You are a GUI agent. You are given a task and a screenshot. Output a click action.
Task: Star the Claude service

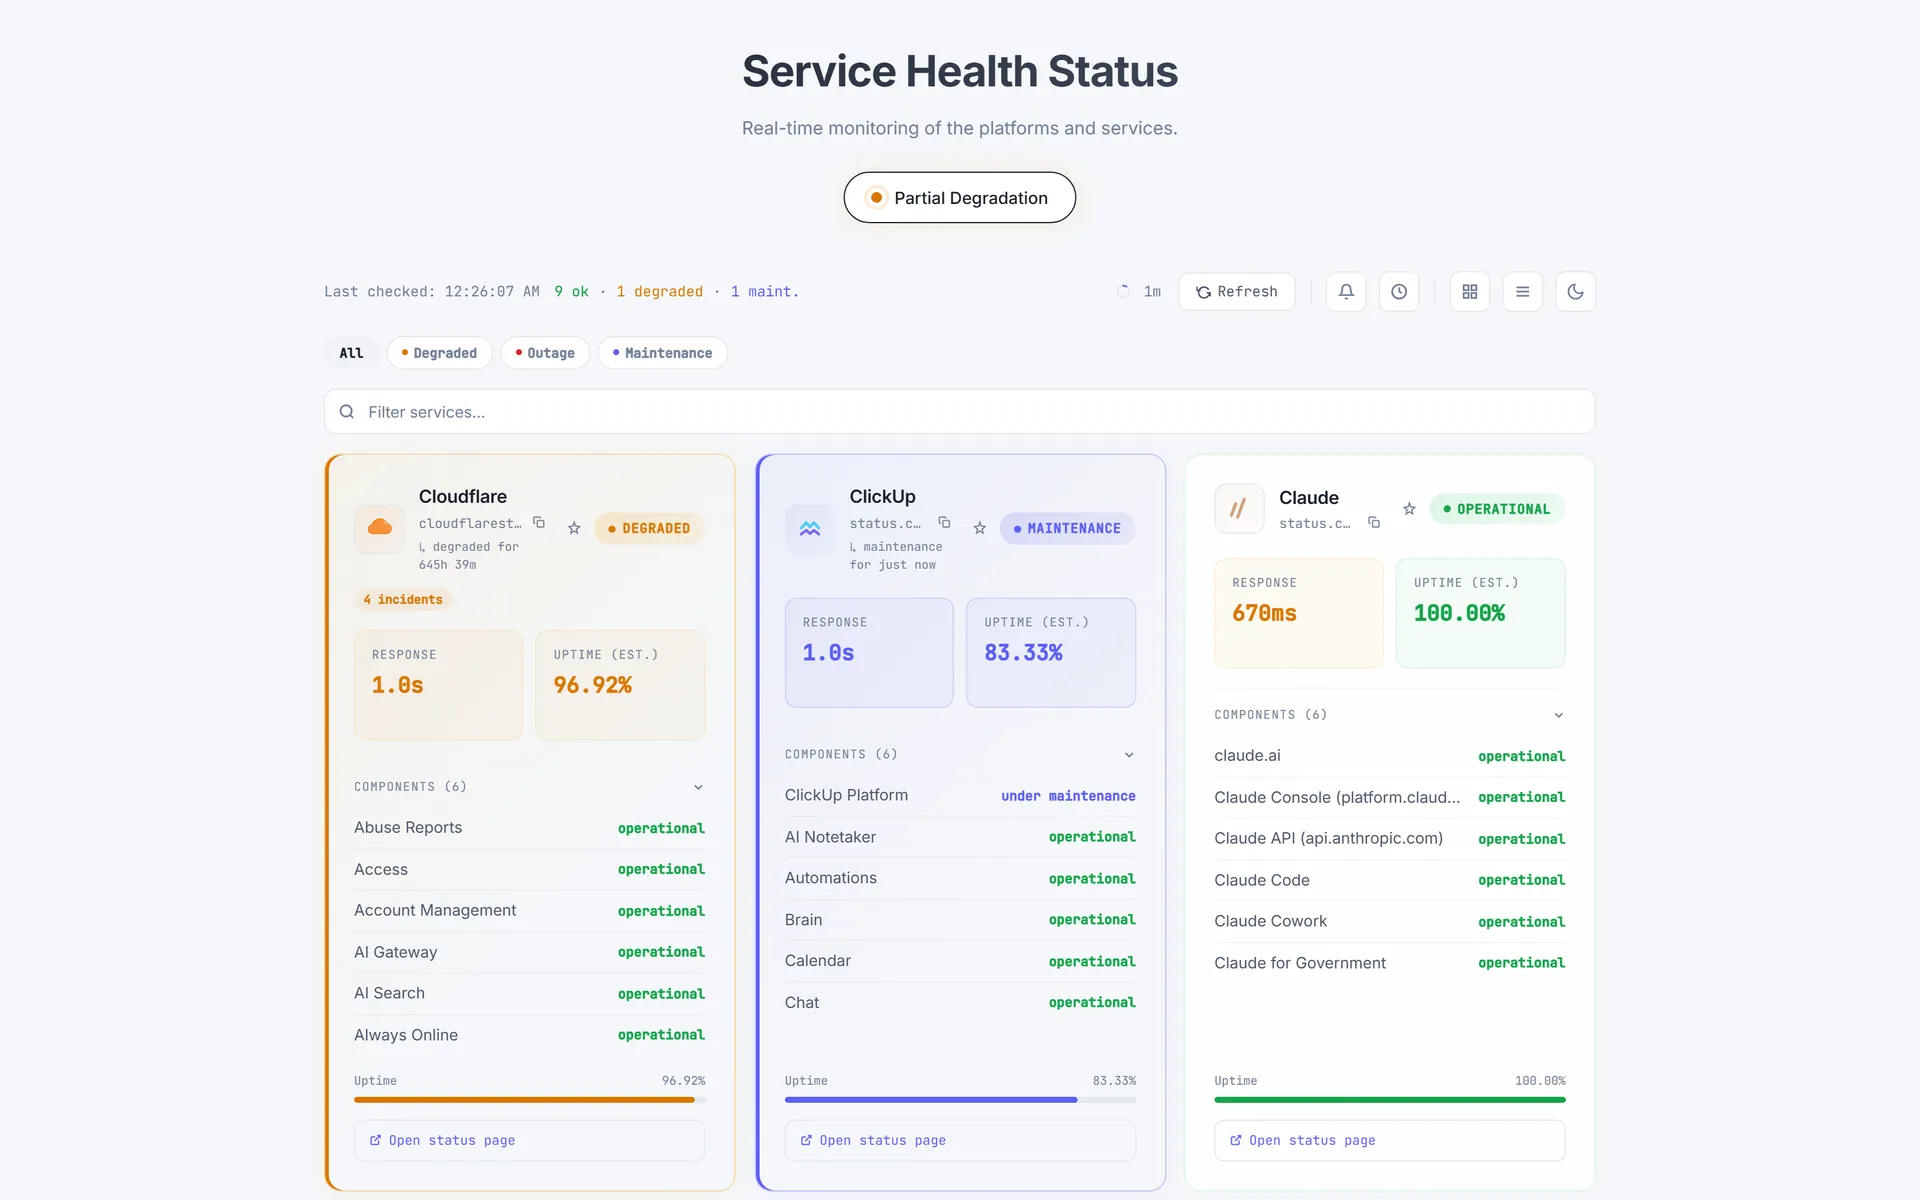1409,509
